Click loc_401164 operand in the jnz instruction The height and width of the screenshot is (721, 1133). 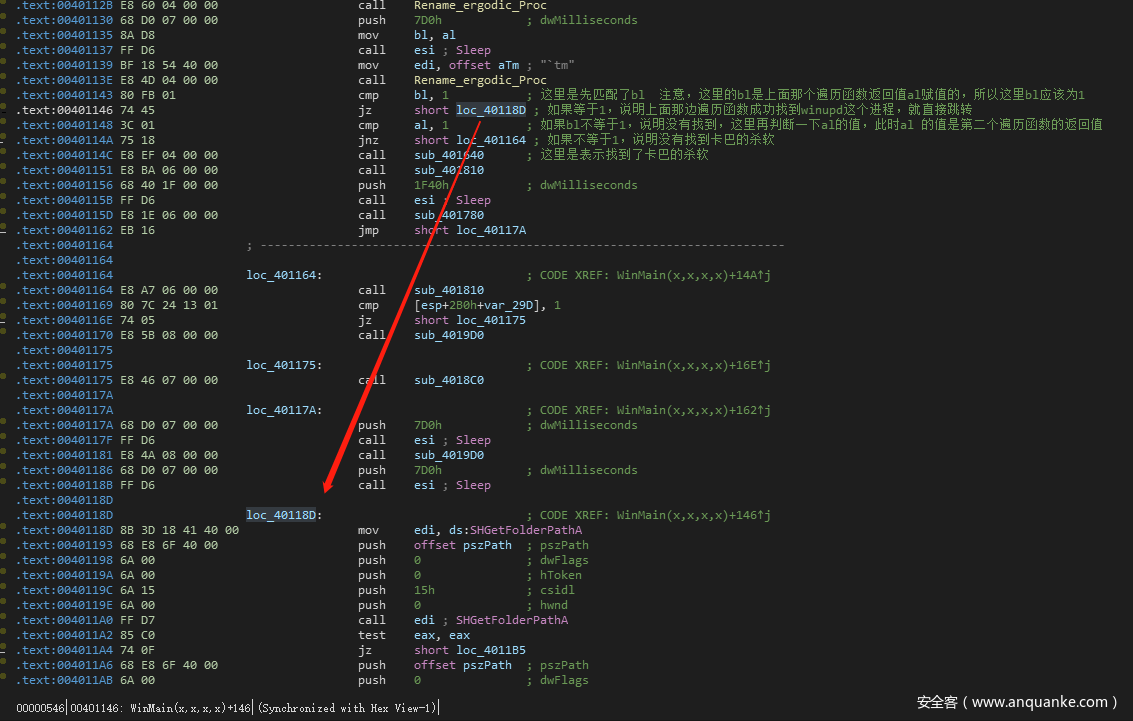click(x=491, y=140)
